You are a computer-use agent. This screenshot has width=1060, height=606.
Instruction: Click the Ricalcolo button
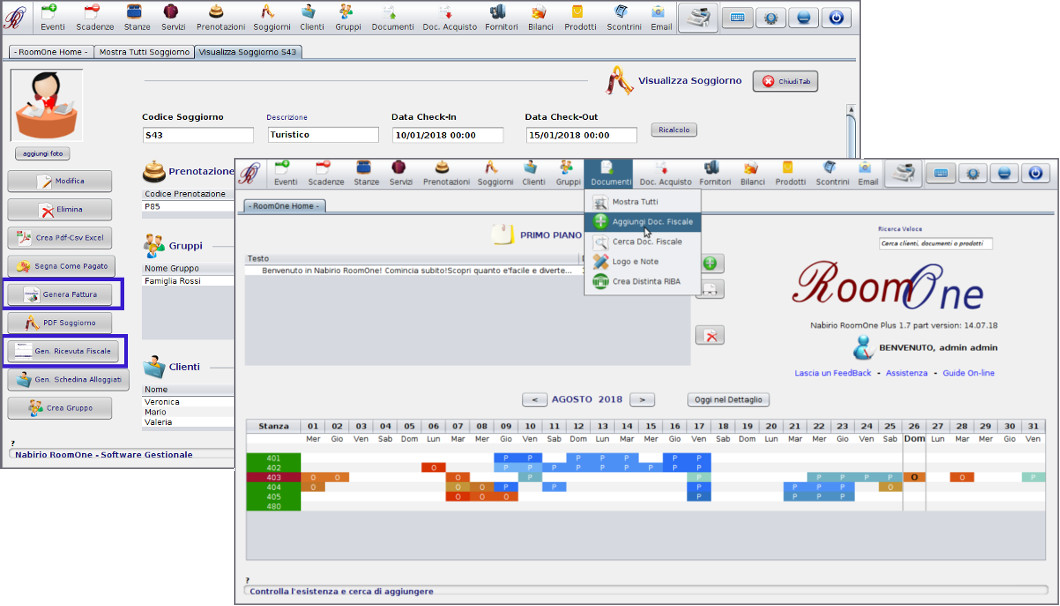(x=674, y=129)
